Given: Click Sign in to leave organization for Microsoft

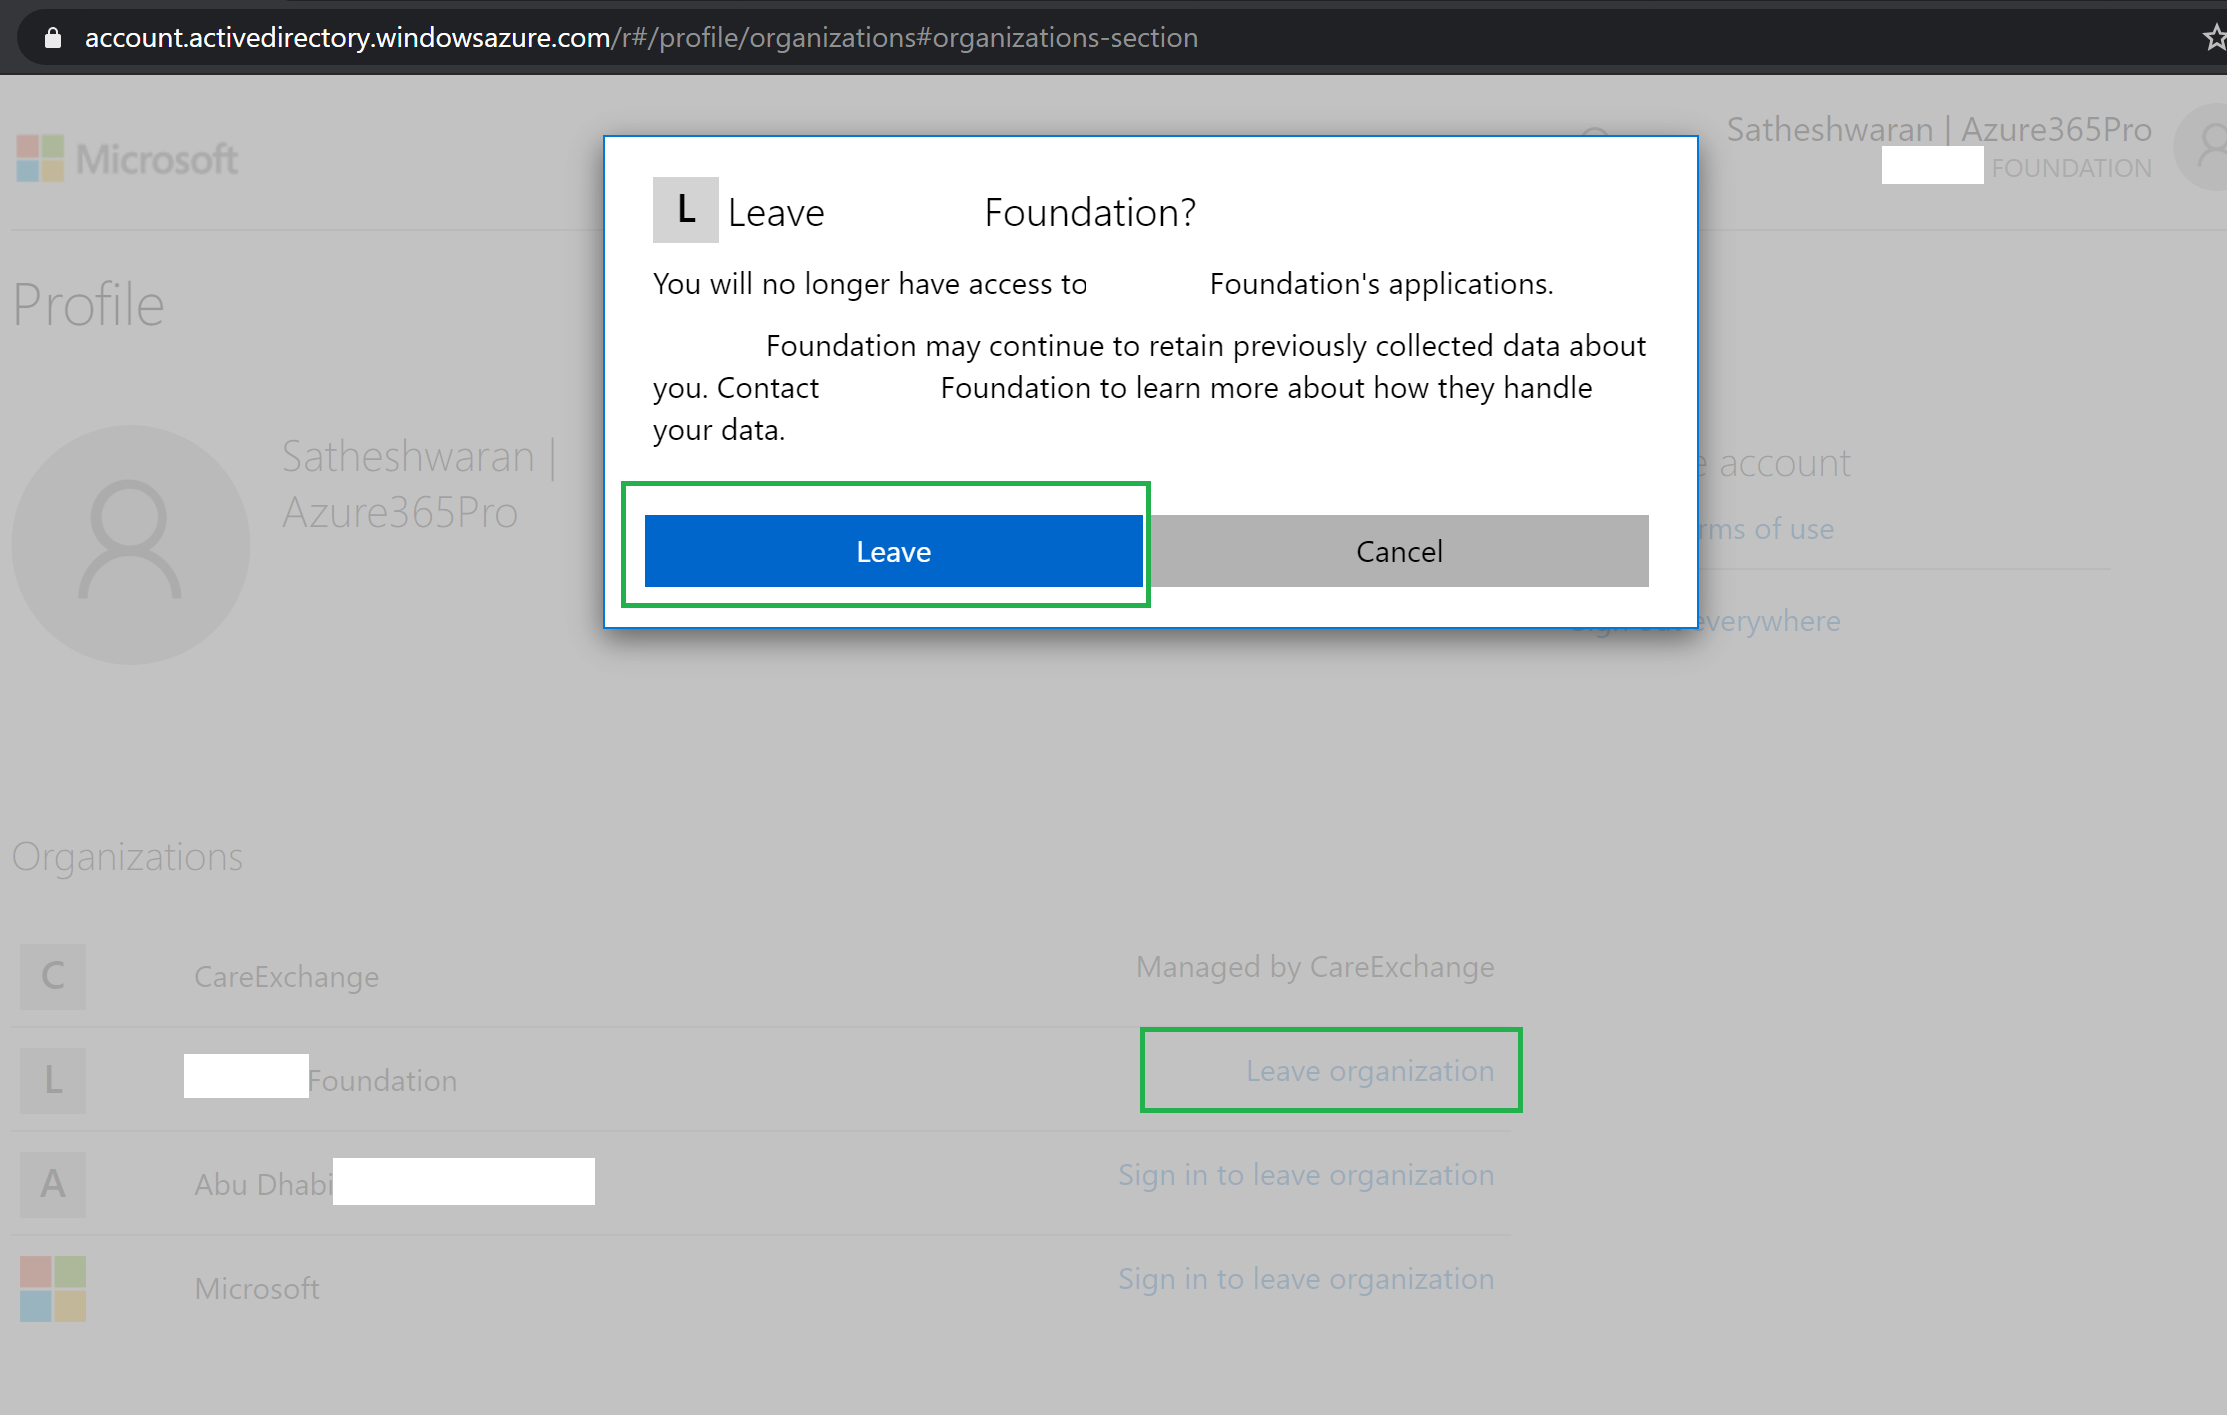Looking at the screenshot, I should point(1306,1279).
